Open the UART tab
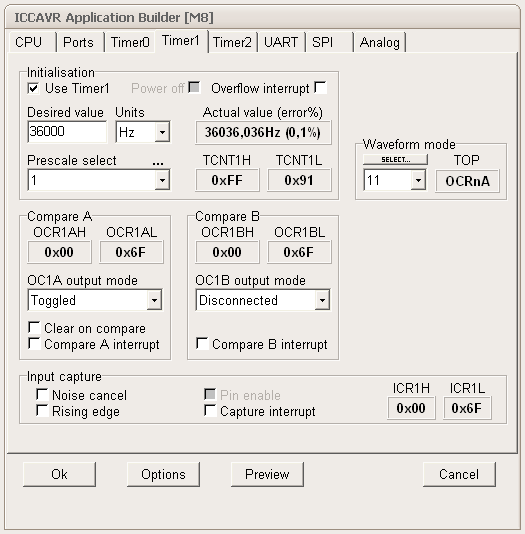Screen dimensions: 525x534 pyautogui.click(x=281, y=43)
